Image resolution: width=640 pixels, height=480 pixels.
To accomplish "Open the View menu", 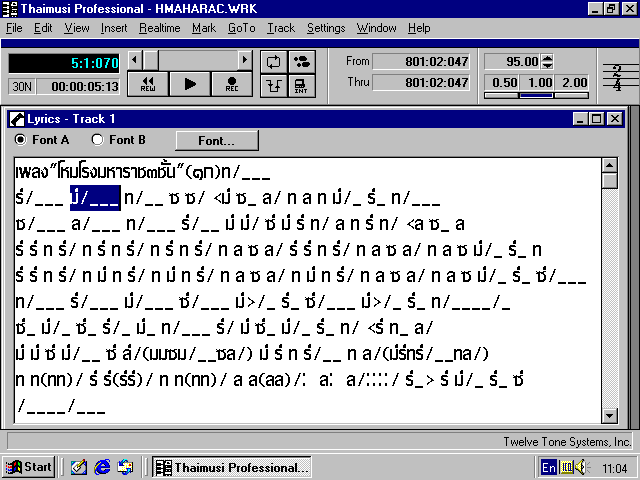I will (77, 28).
